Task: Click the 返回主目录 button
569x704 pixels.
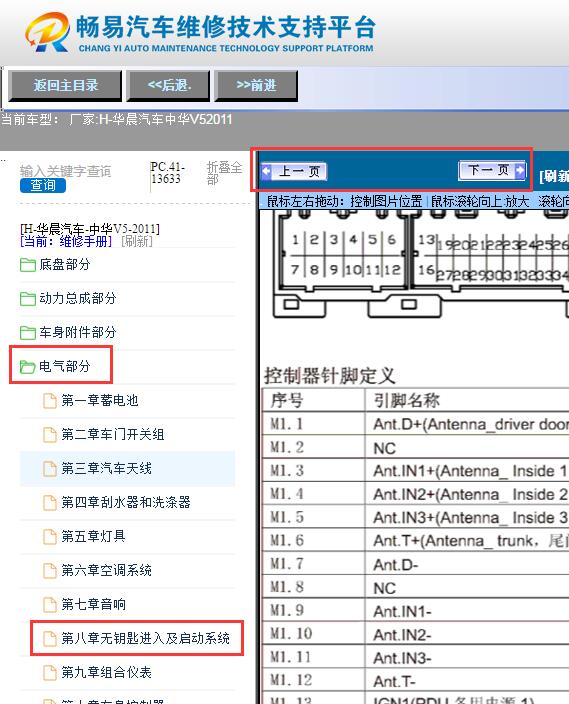Action: click(x=66, y=85)
